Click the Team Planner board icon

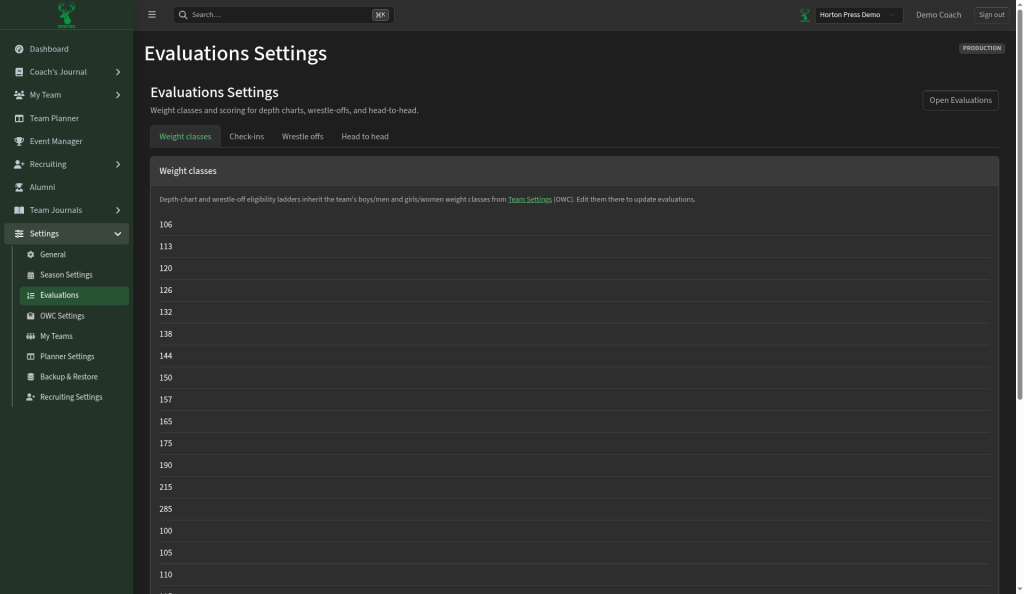19,118
